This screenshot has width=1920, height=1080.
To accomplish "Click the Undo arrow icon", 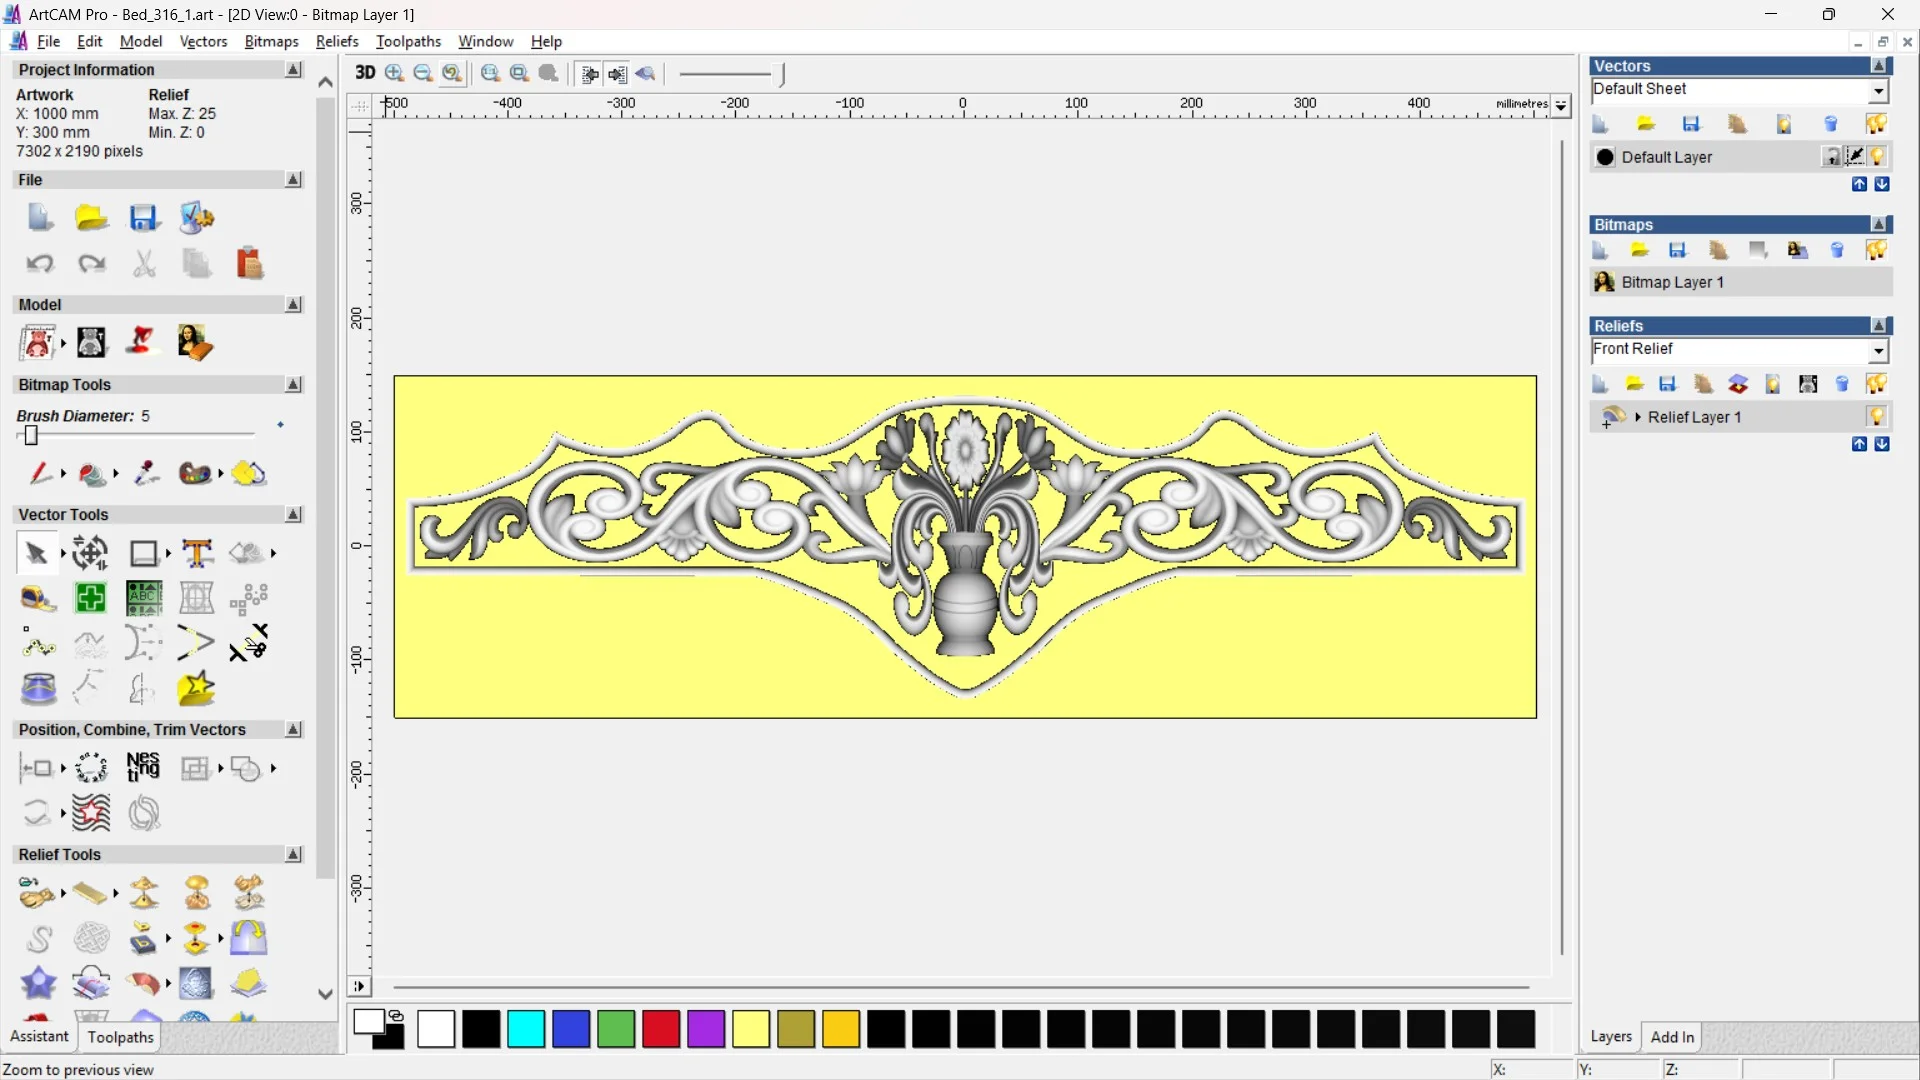I will tap(39, 263).
